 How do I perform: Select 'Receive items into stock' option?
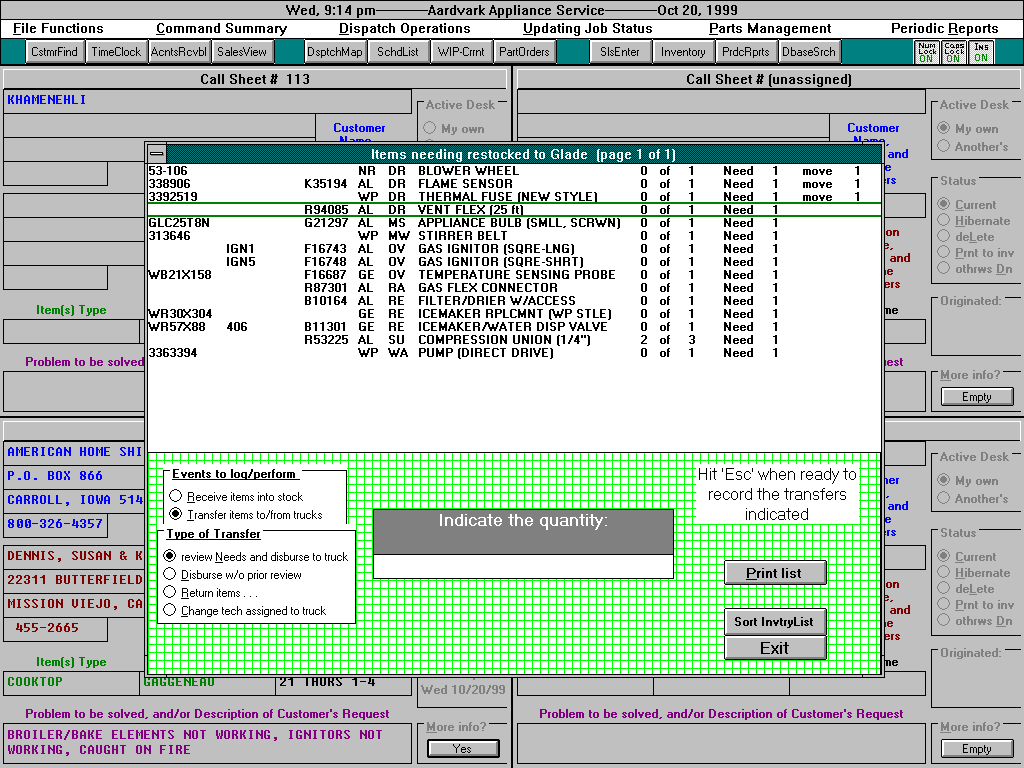point(175,497)
